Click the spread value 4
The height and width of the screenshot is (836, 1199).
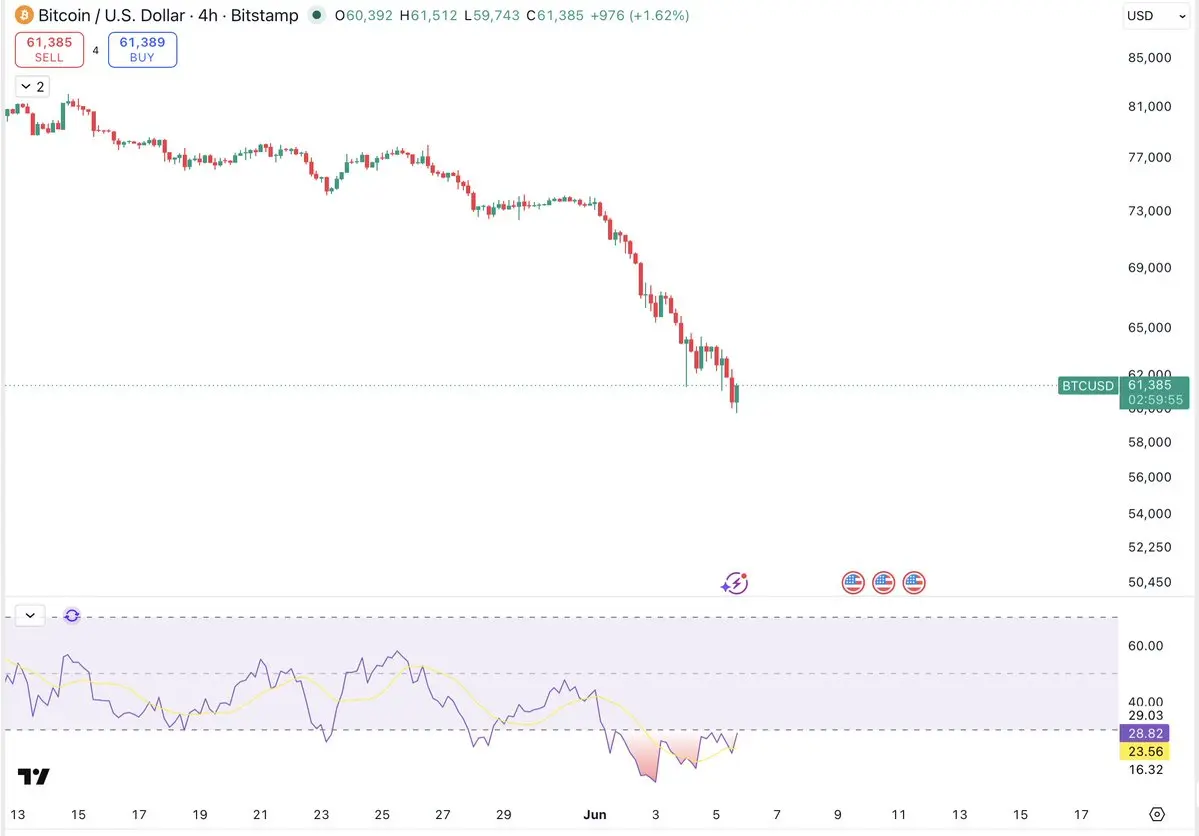[x=96, y=50]
